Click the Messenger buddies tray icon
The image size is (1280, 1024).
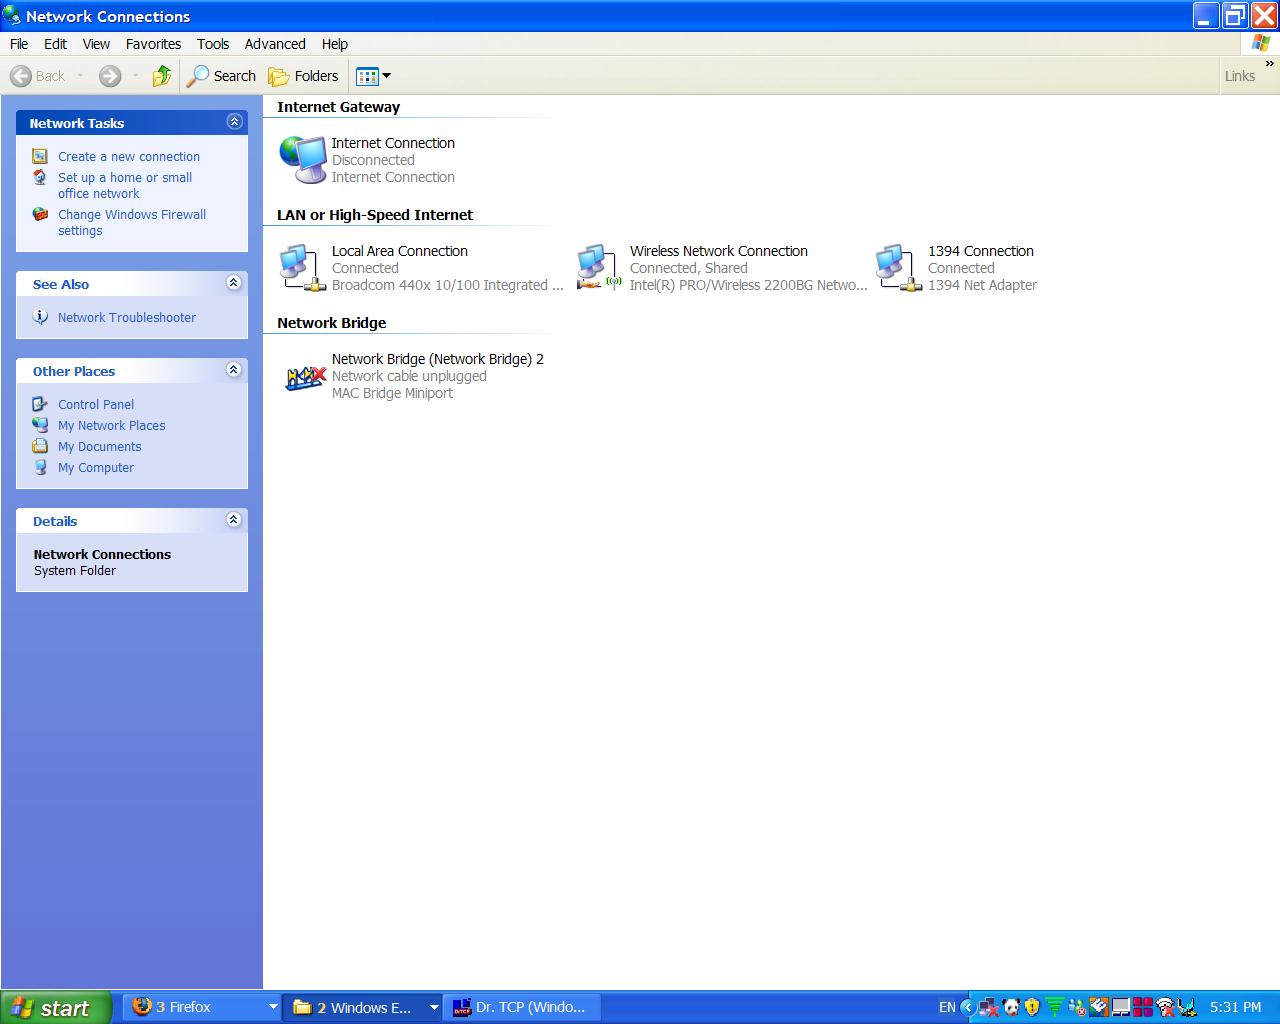tap(1077, 1008)
